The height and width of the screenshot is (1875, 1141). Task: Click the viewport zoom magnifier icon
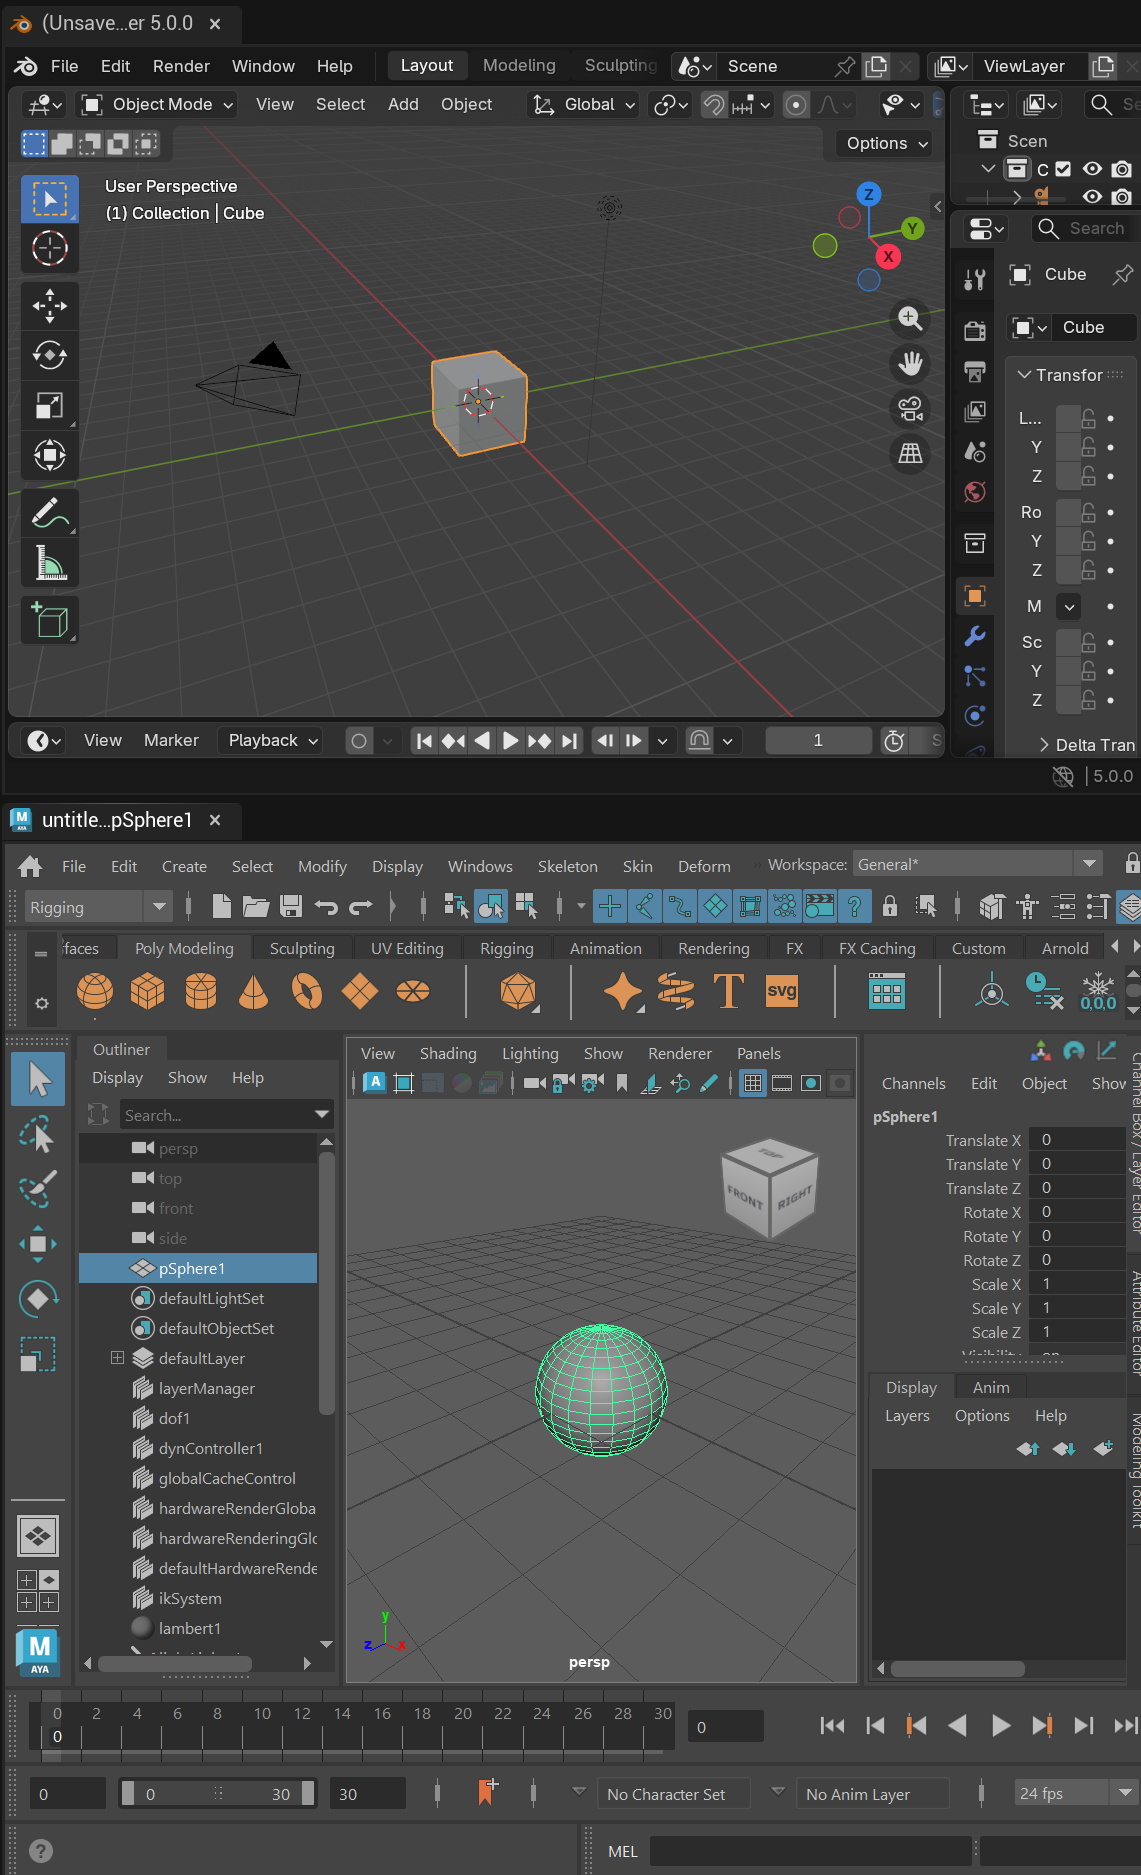(910, 318)
